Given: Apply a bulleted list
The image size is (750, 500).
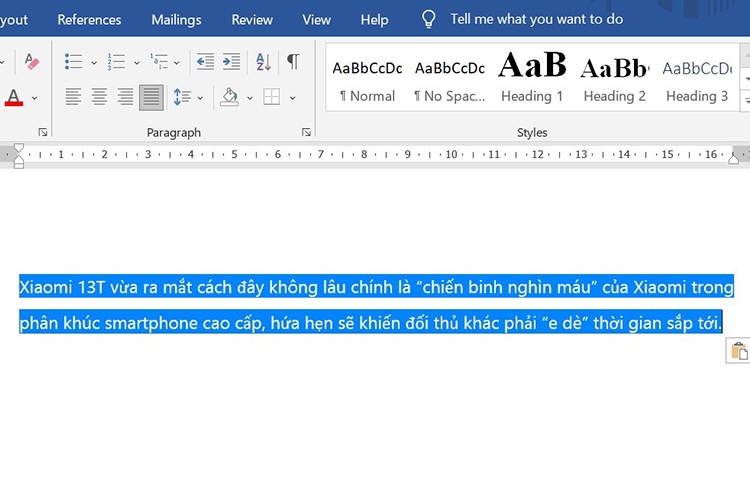Looking at the screenshot, I should 74,62.
